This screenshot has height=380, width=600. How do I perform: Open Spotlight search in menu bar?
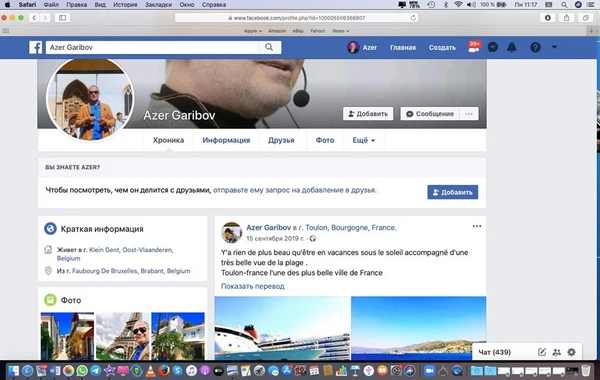(564, 5)
